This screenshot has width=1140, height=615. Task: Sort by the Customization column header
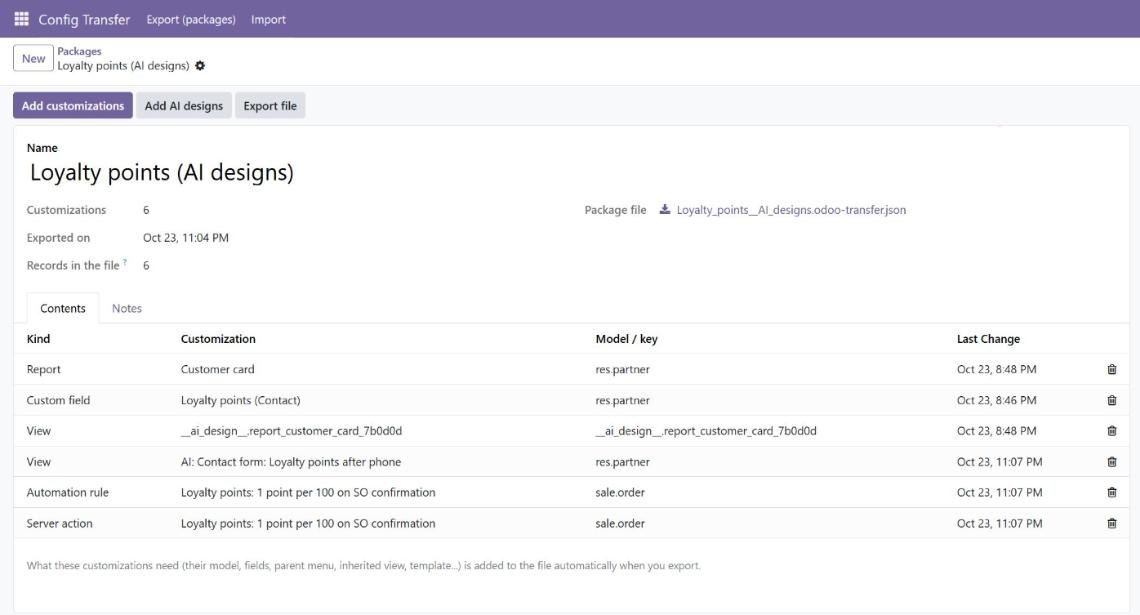[218, 339]
